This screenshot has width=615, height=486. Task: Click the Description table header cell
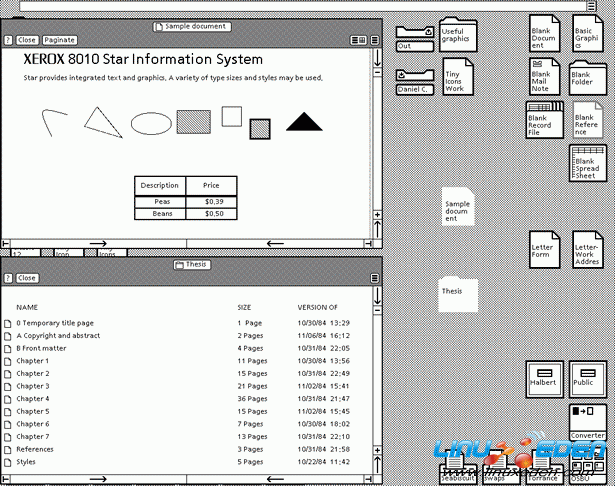pyautogui.click(x=160, y=186)
